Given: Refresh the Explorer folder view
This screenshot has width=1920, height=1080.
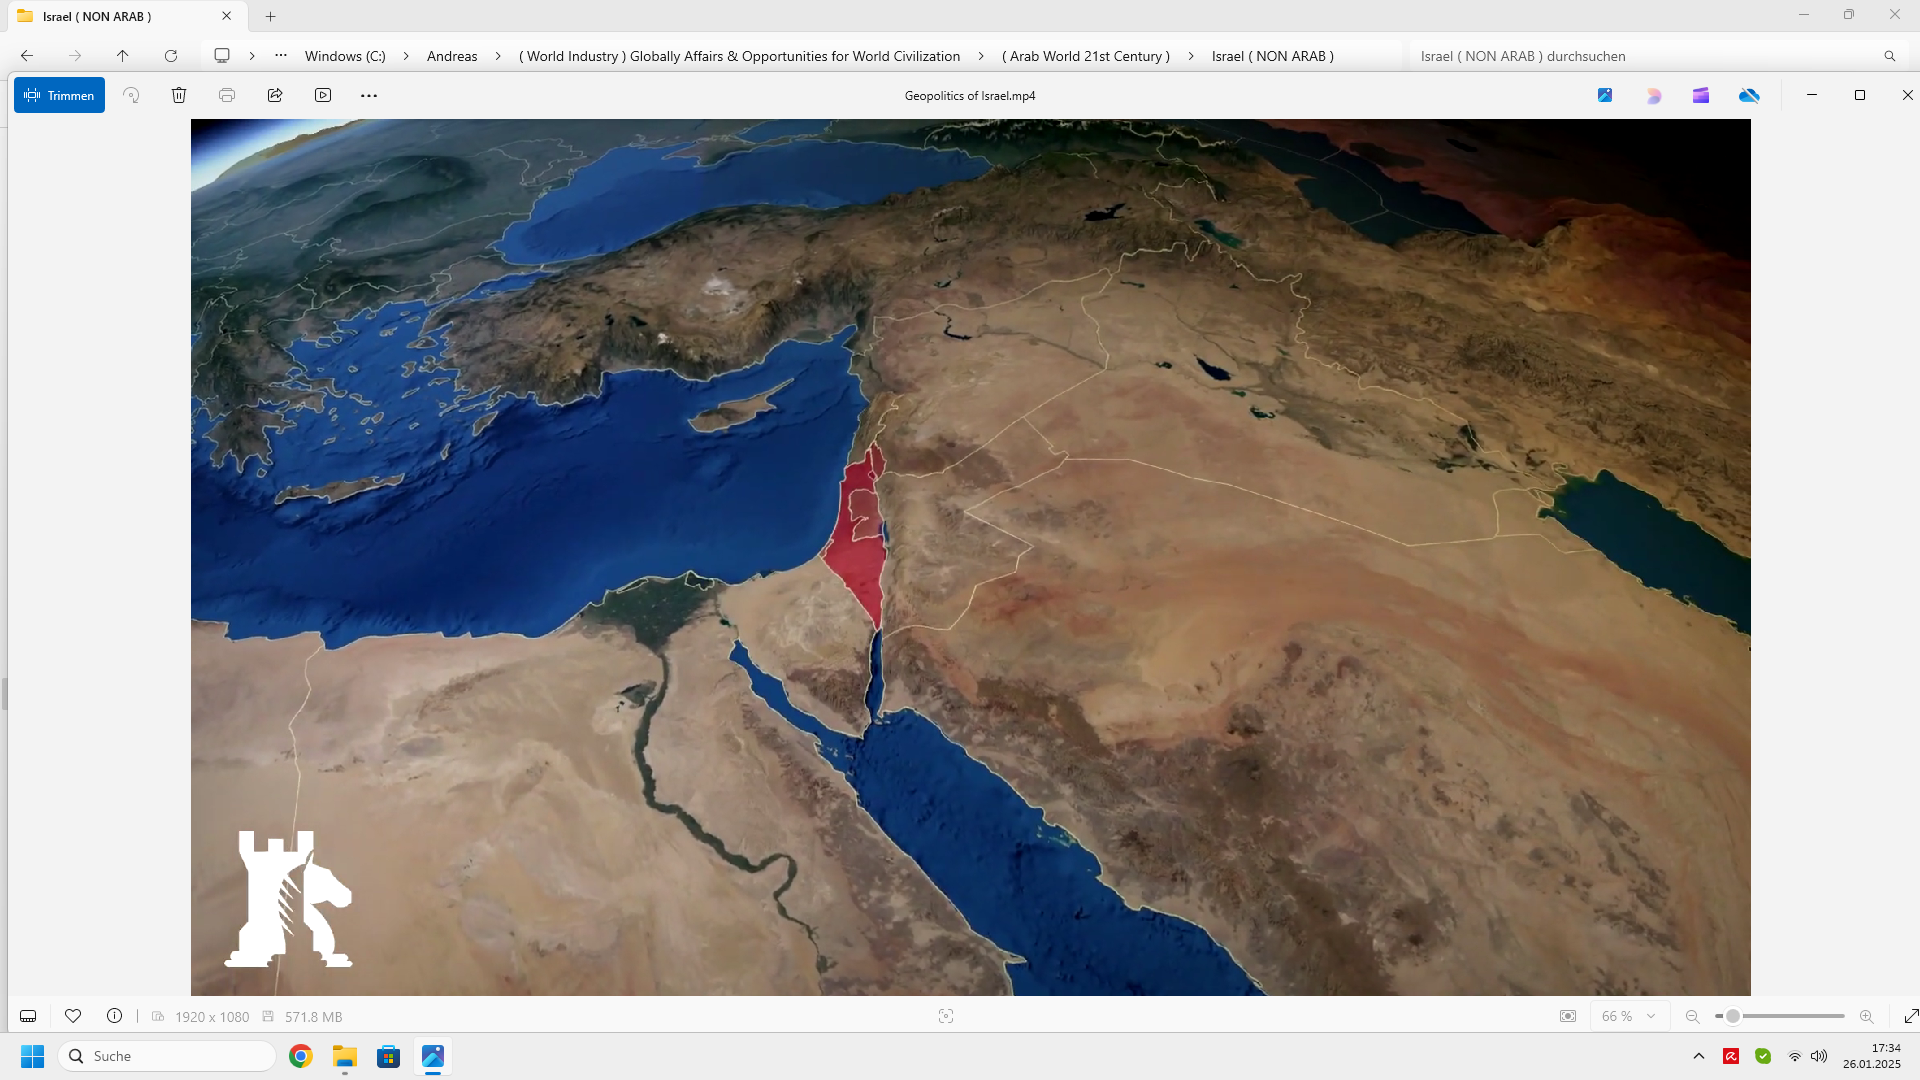Looking at the screenshot, I should pyautogui.click(x=171, y=56).
